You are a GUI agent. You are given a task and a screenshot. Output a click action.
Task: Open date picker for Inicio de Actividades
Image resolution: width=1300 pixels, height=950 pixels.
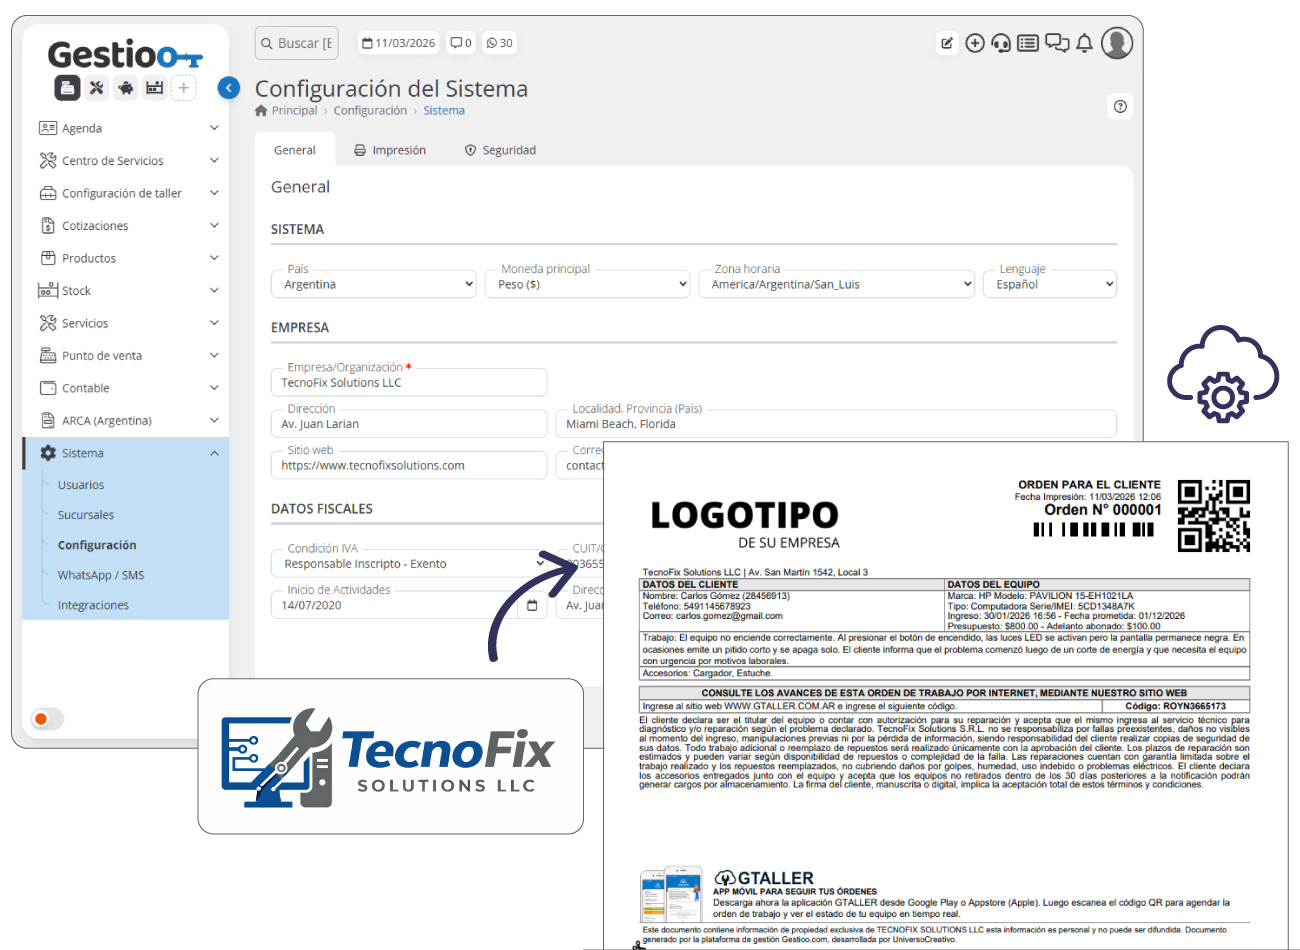(x=532, y=605)
